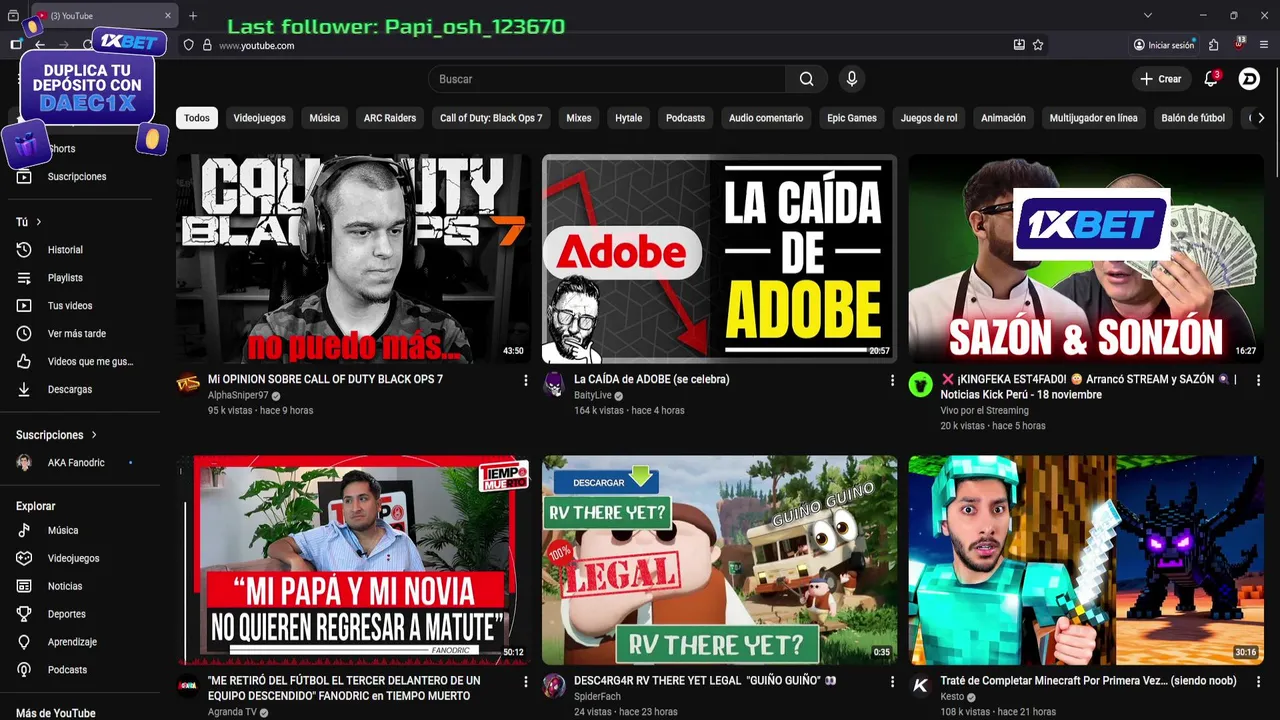1280x720 pixels.
Task: Open BaityLive channel avatar
Action: pos(554,385)
